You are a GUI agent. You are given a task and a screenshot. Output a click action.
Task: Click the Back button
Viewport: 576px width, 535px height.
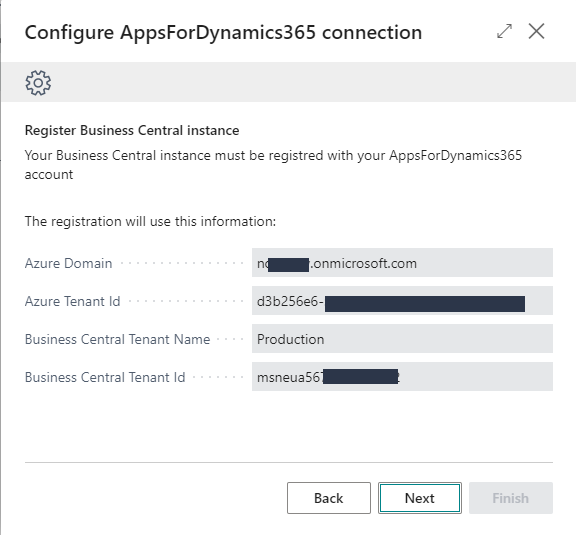329,498
